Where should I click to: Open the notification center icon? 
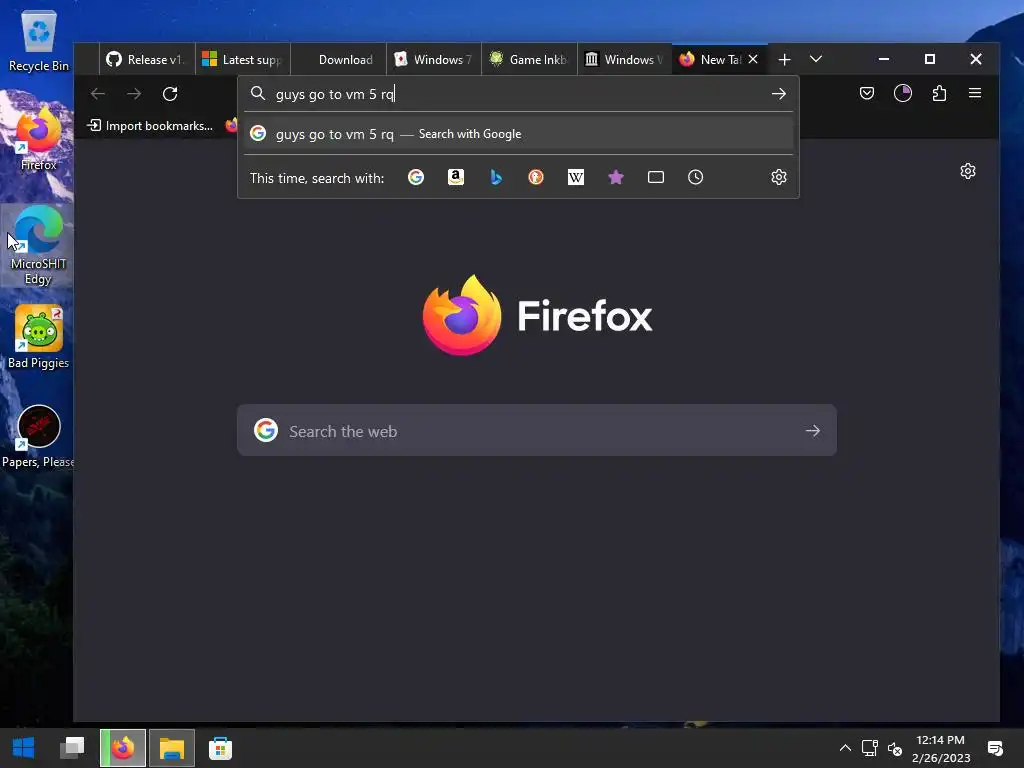[995, 748]
